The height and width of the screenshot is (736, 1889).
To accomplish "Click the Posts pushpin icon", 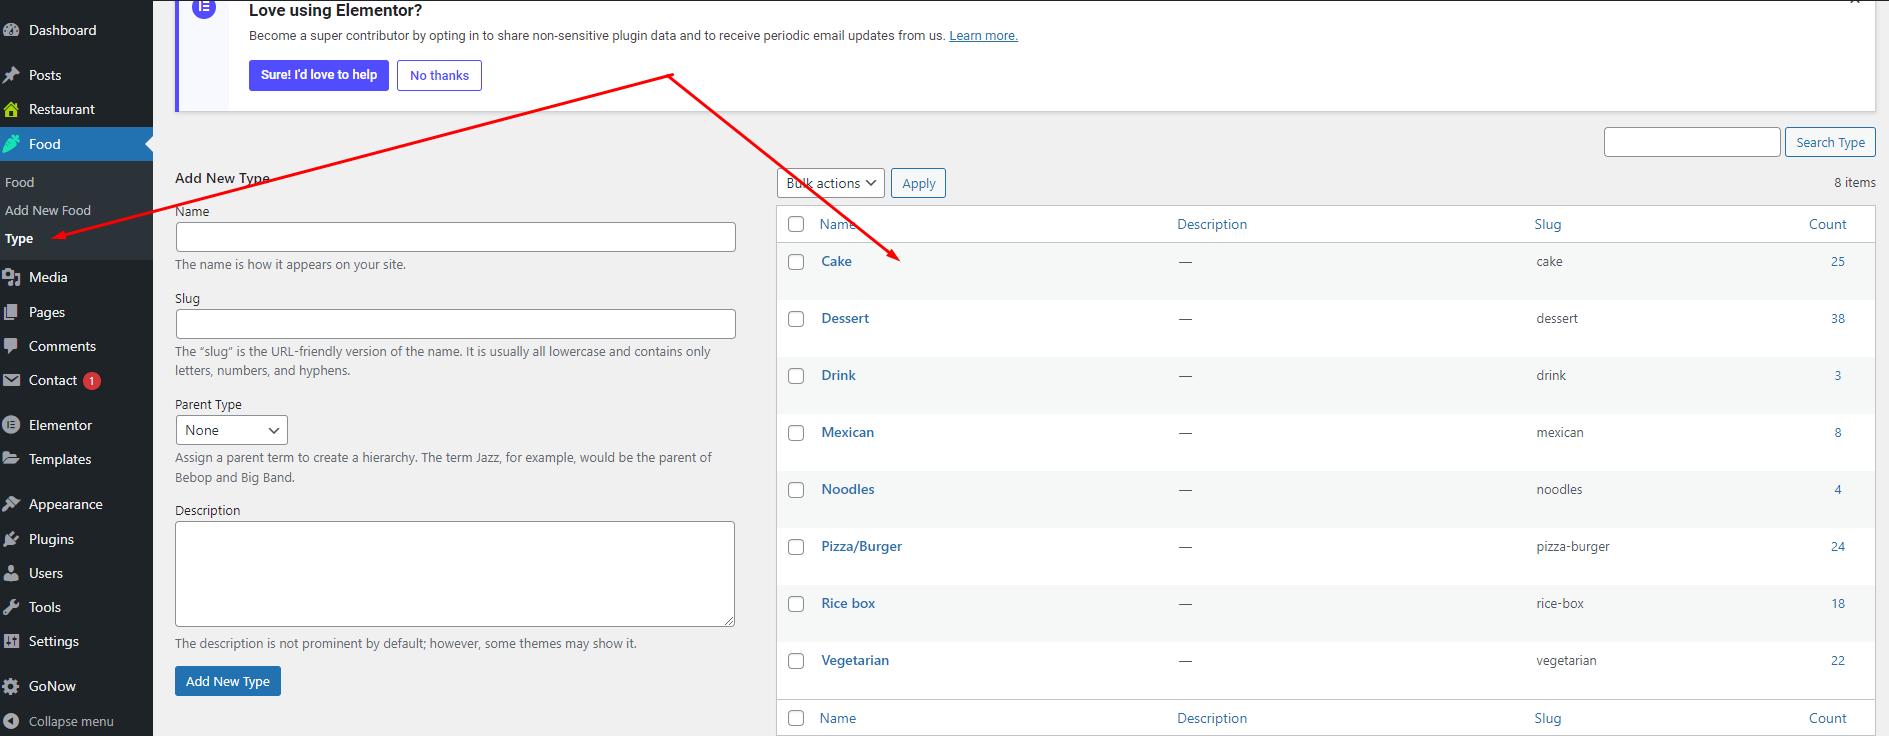I will [12, 75].
